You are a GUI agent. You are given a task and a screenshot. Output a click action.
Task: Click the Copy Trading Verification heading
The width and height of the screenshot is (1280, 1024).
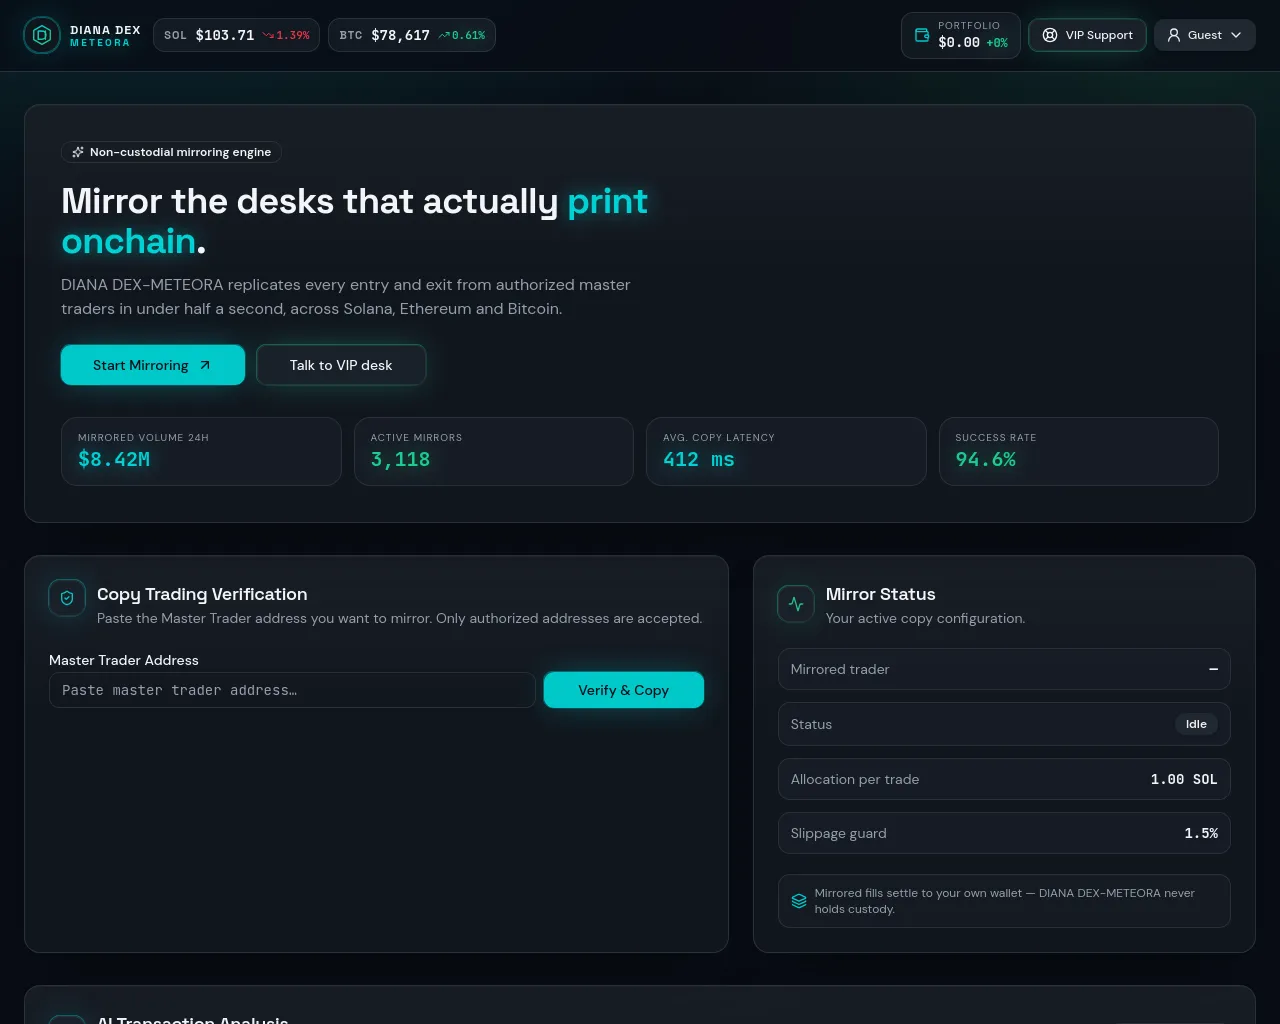tap(202, 594)
